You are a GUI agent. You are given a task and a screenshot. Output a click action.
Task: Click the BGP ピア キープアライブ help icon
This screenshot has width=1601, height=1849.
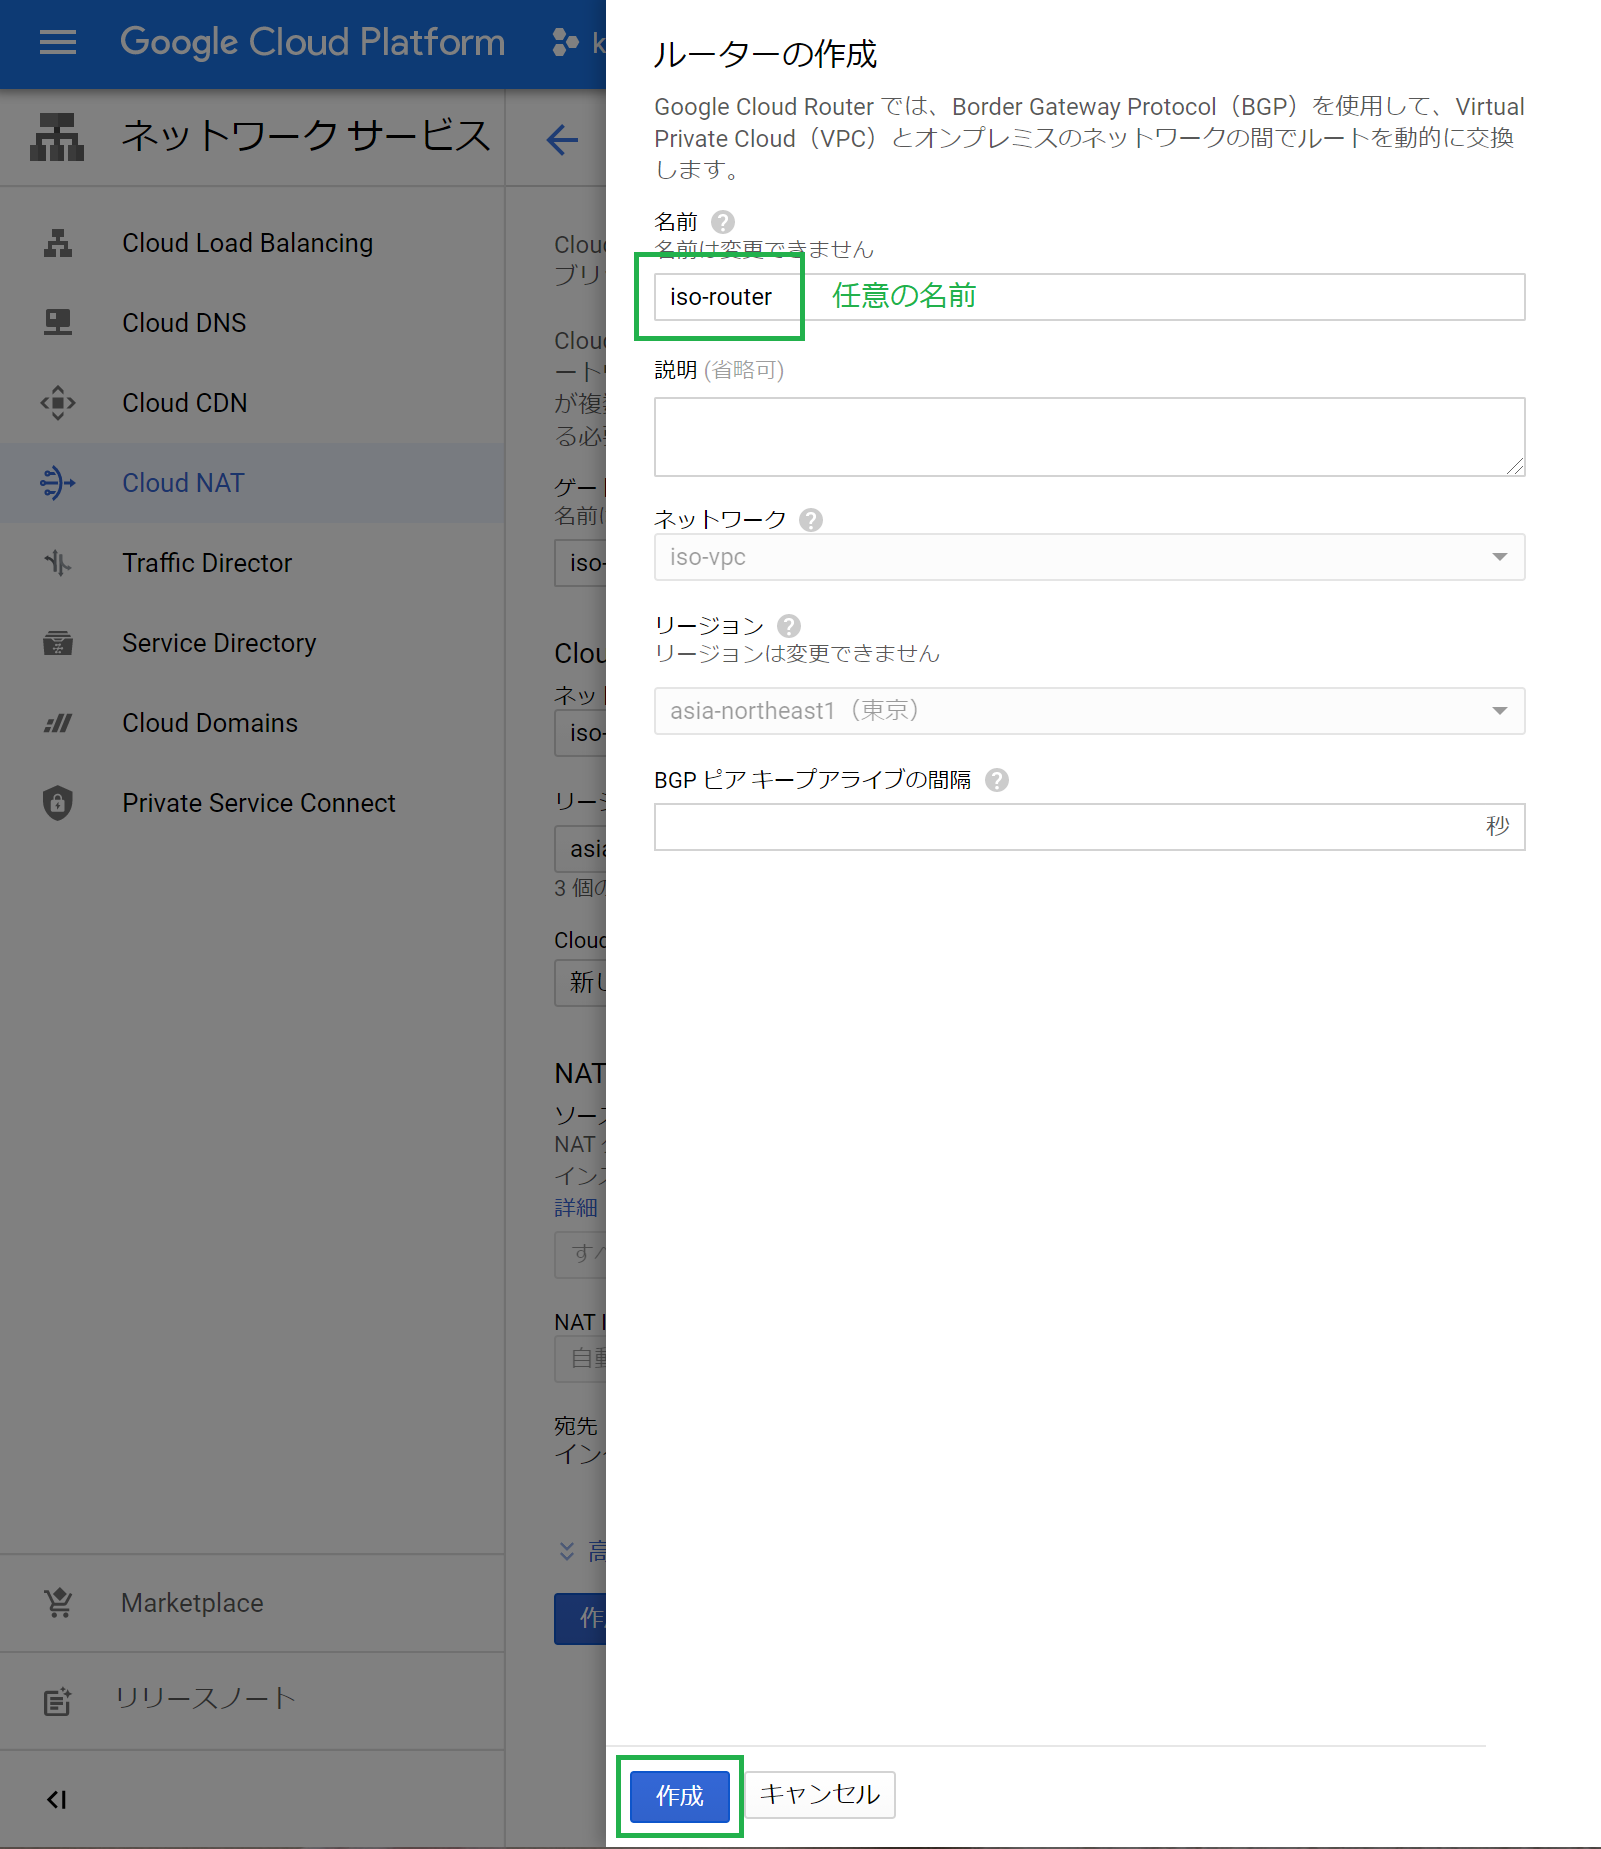996,780
